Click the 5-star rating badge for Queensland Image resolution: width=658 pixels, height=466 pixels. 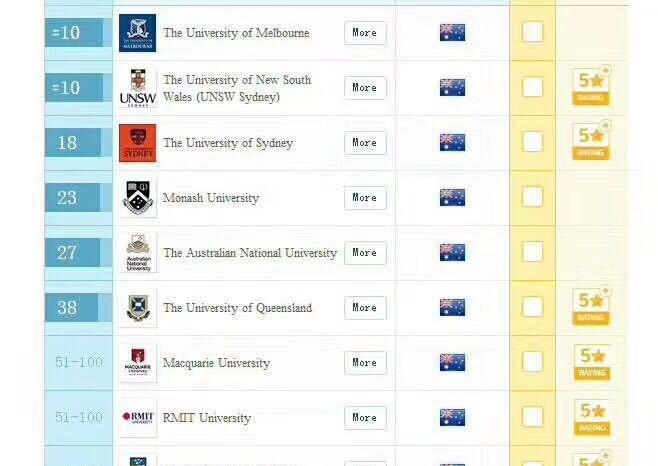click(x=591, y=307)
